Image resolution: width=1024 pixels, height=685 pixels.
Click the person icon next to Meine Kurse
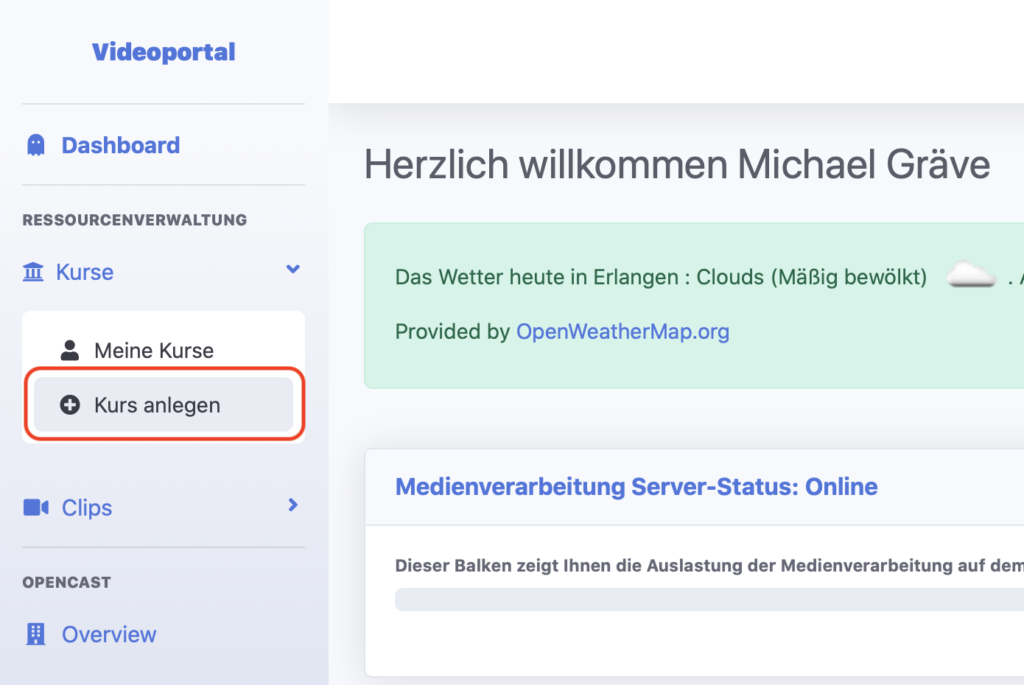tap(70, 349)
